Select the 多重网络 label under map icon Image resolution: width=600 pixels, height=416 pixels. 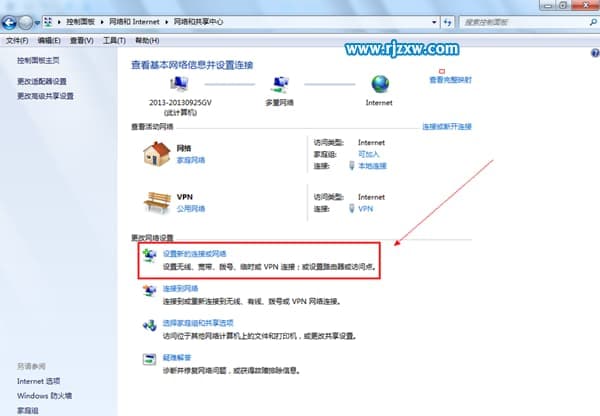coord(280,103)
